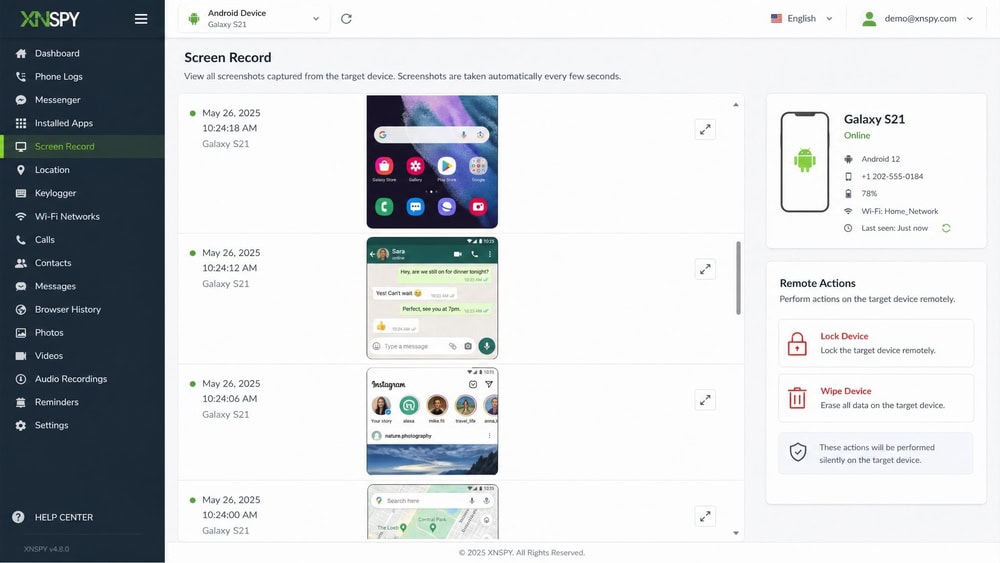Click the XNSPY logo
The image size is (1000, 563).
pos(50,19)
